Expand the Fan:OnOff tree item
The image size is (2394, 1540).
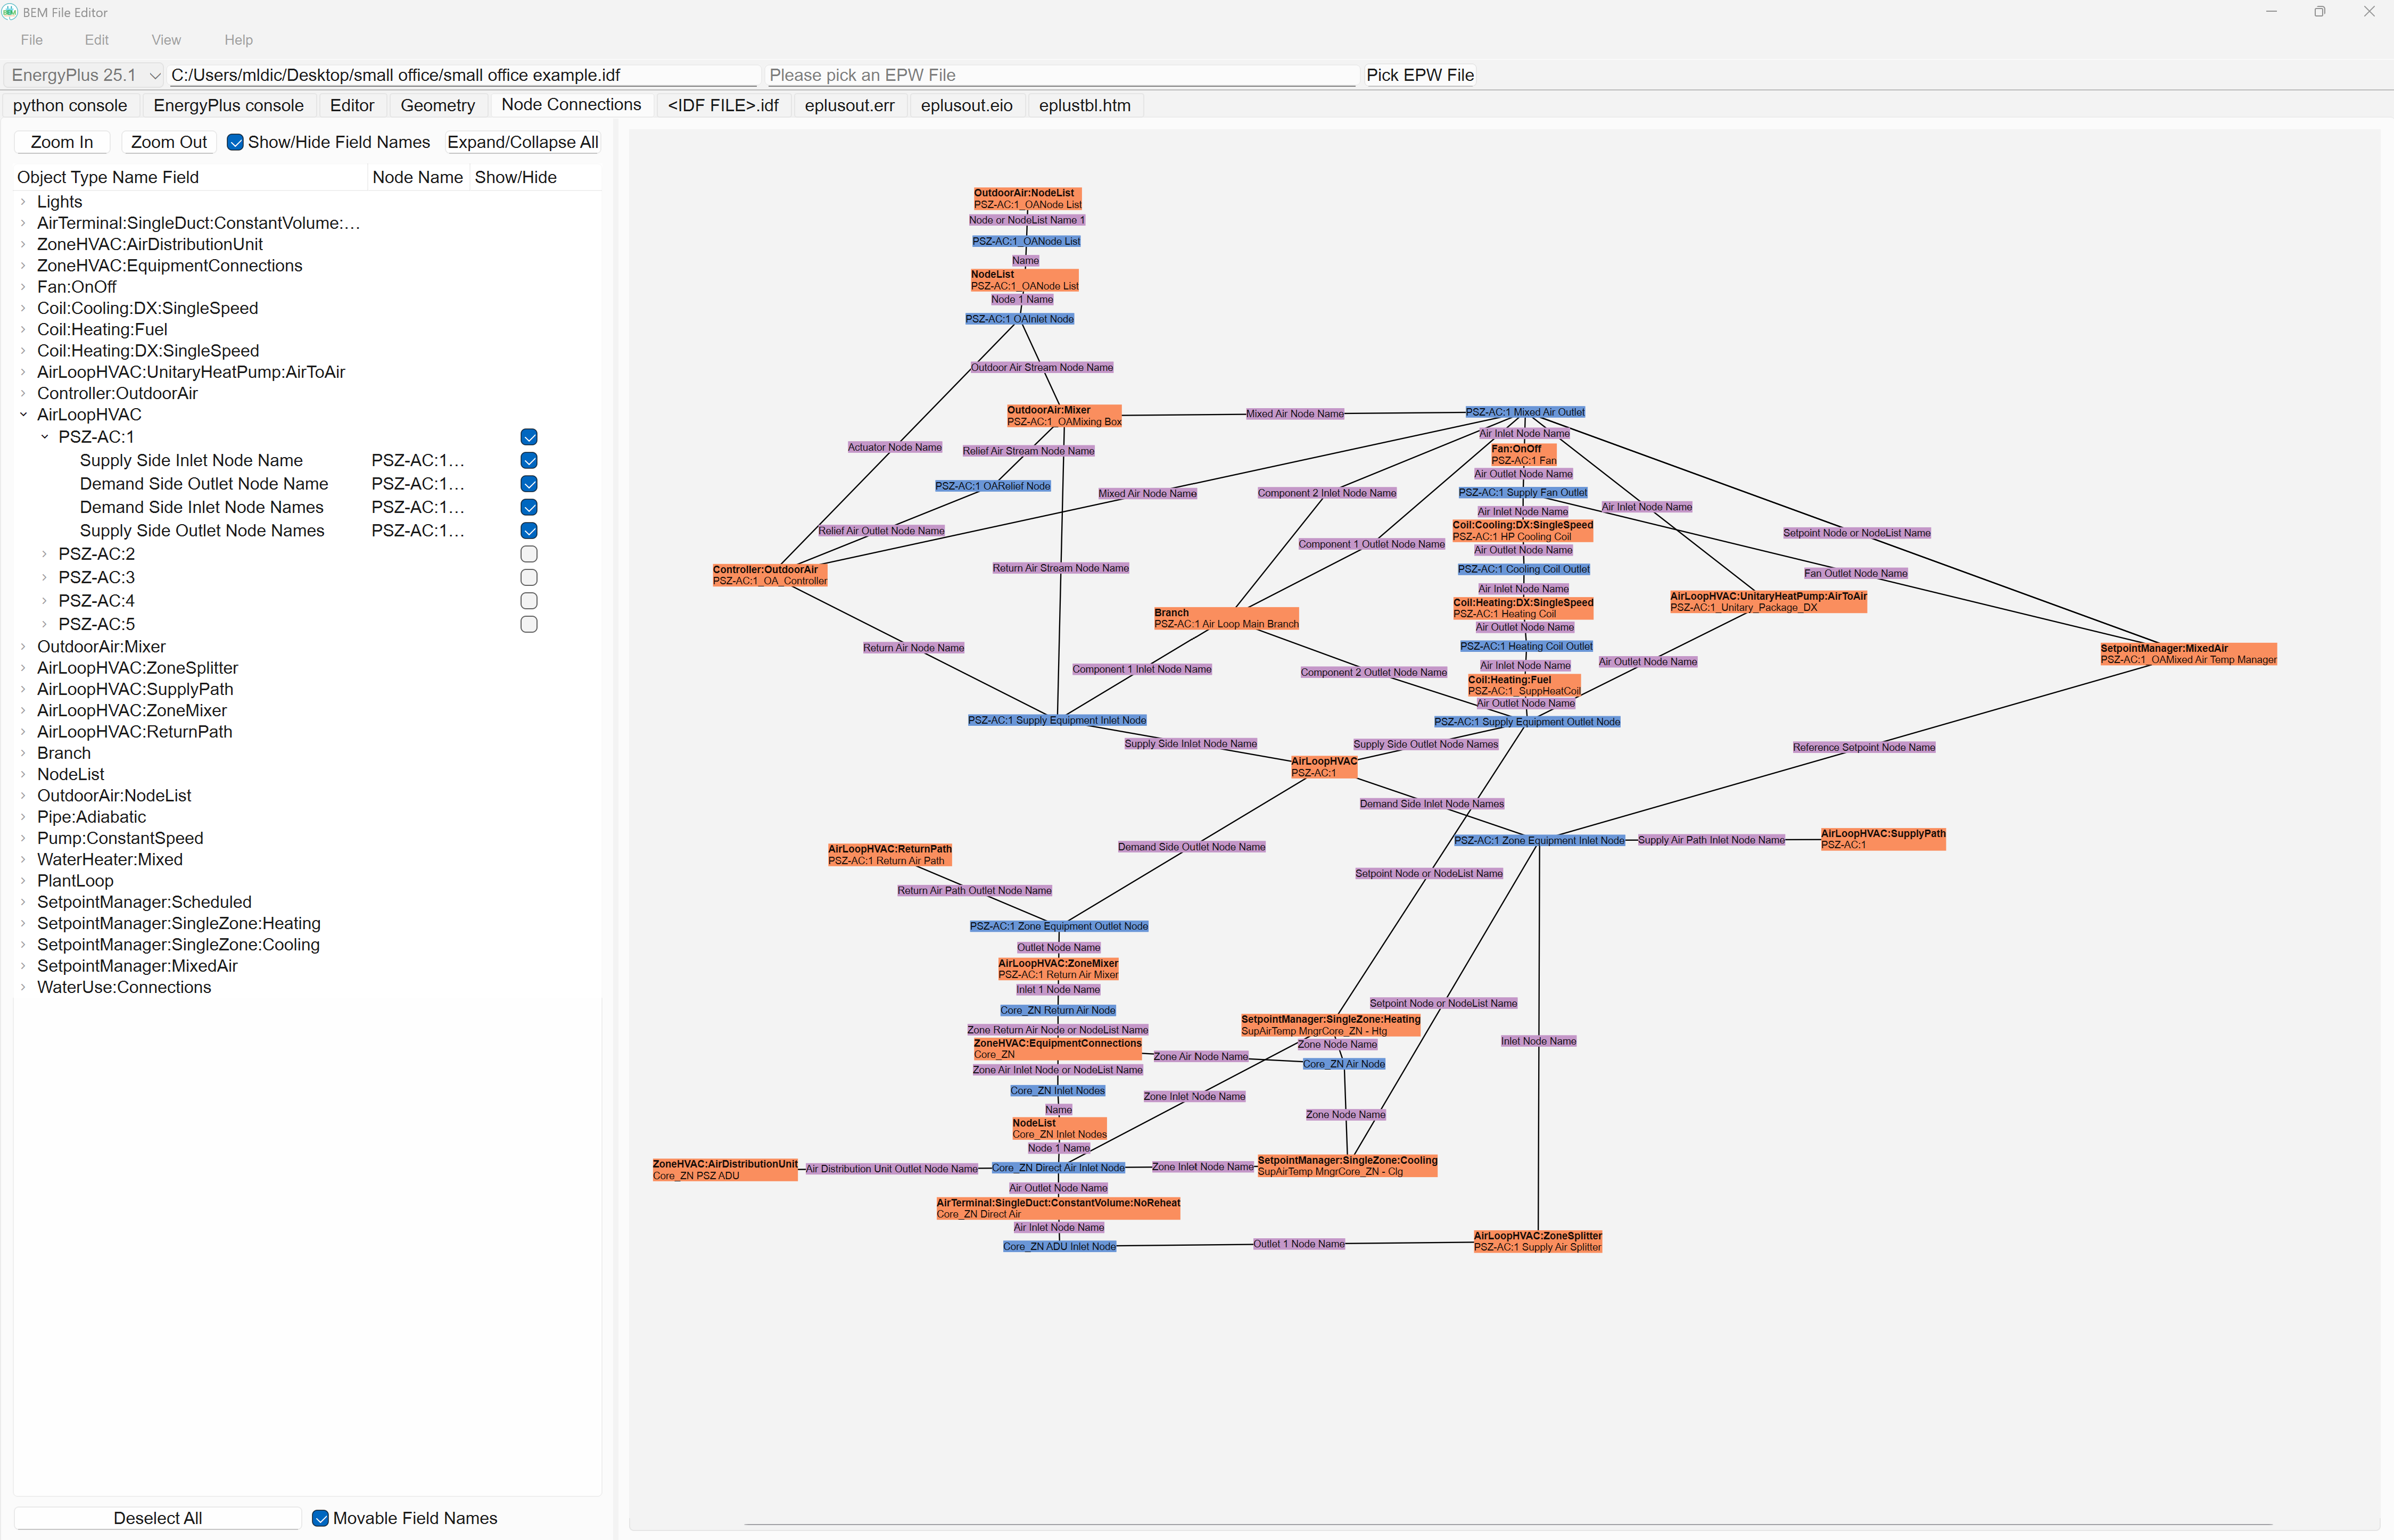click(x=23, y=287)
